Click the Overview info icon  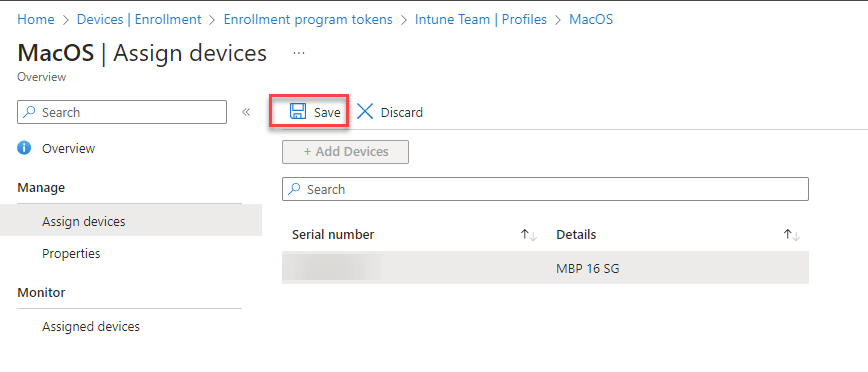tap(24, 148)
